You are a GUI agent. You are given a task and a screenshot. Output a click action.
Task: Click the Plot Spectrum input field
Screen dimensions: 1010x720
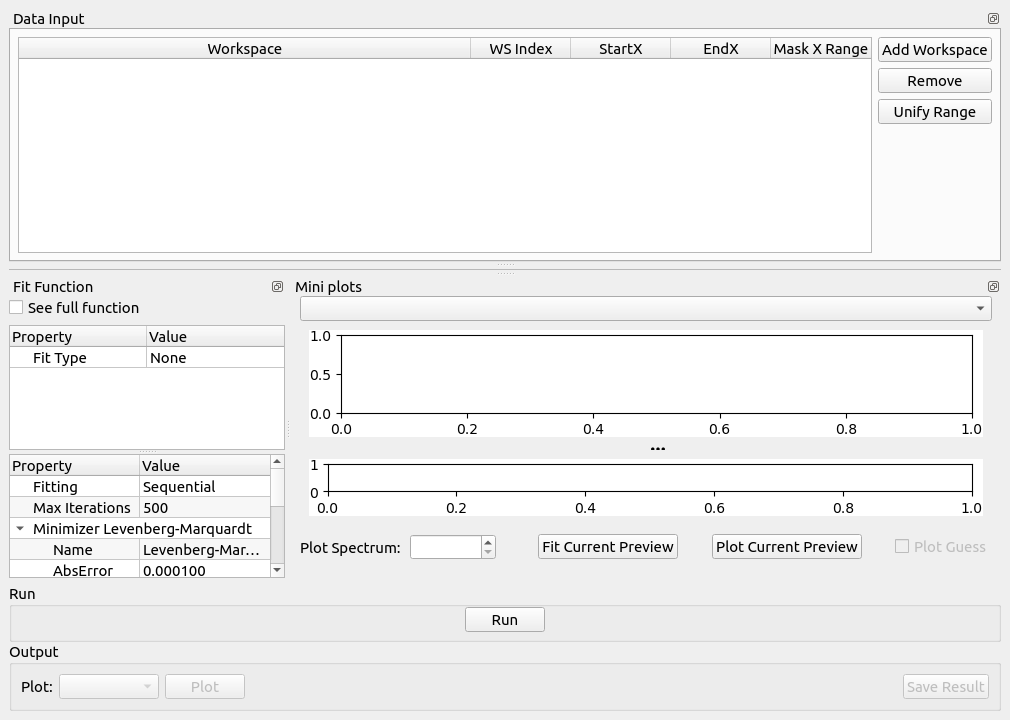click(x=446, y=547)
